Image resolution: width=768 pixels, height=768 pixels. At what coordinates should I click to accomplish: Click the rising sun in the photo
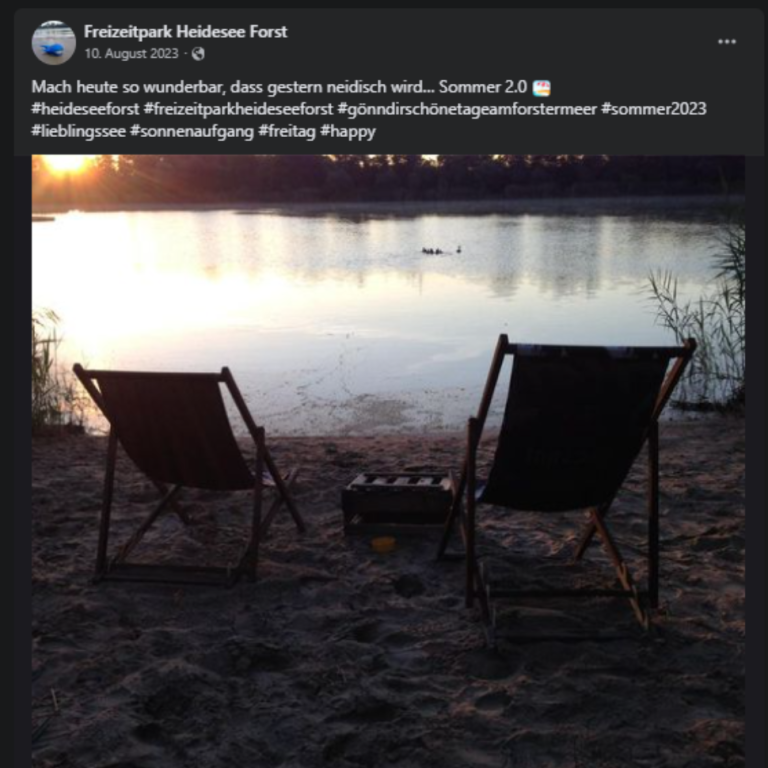66,163
